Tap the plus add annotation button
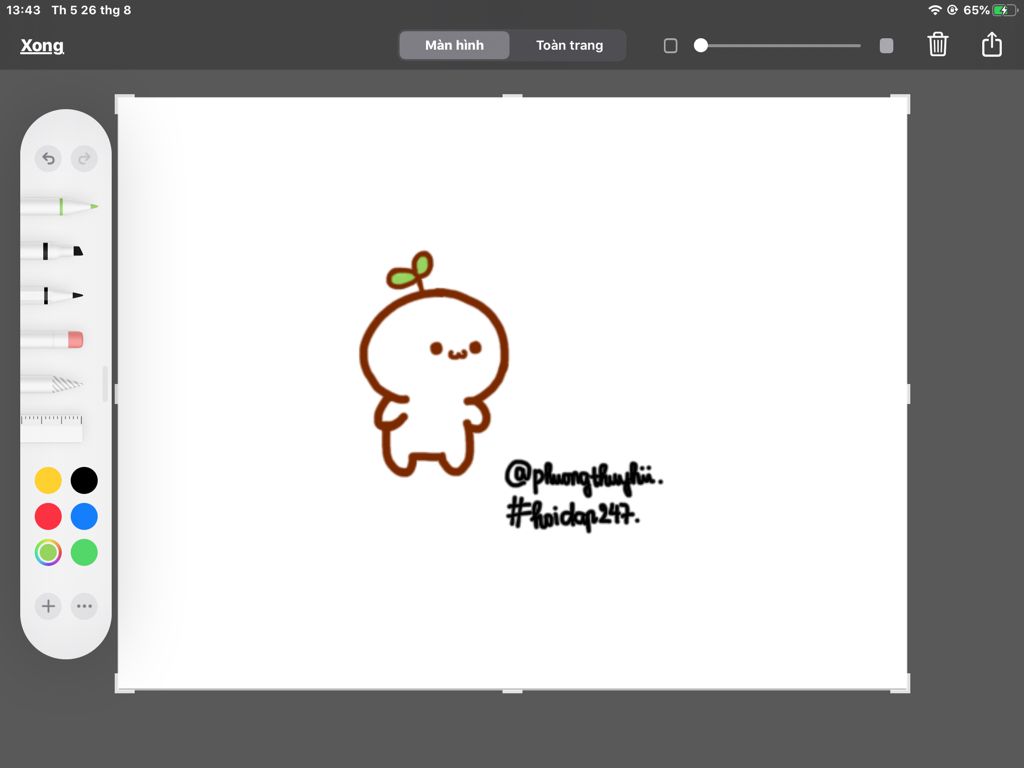The width and height of the screenshot is (1024, 768). 48,606
